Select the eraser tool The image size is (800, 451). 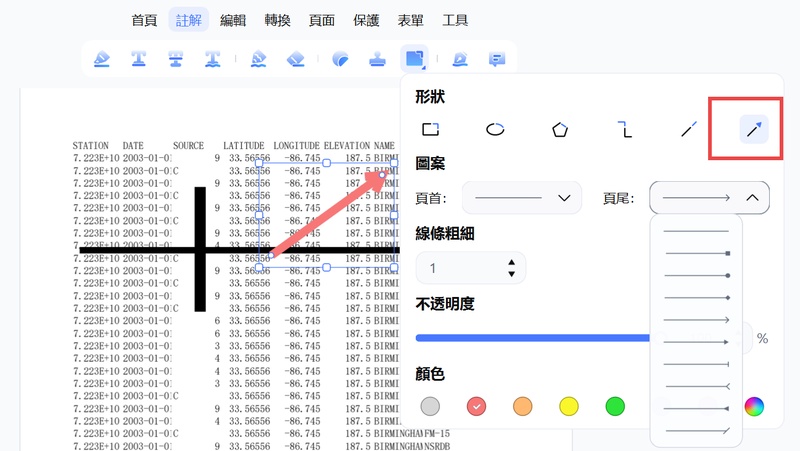(296, 59)
